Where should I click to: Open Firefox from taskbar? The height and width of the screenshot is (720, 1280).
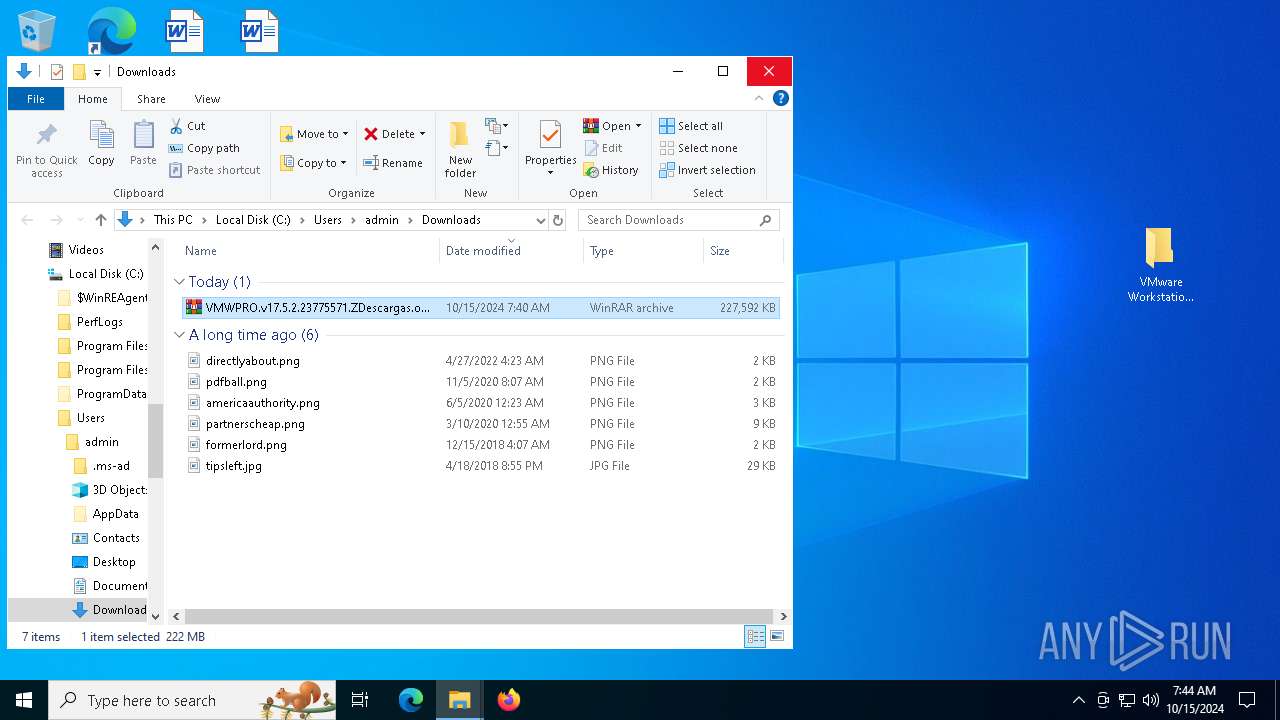coord(509,700)
